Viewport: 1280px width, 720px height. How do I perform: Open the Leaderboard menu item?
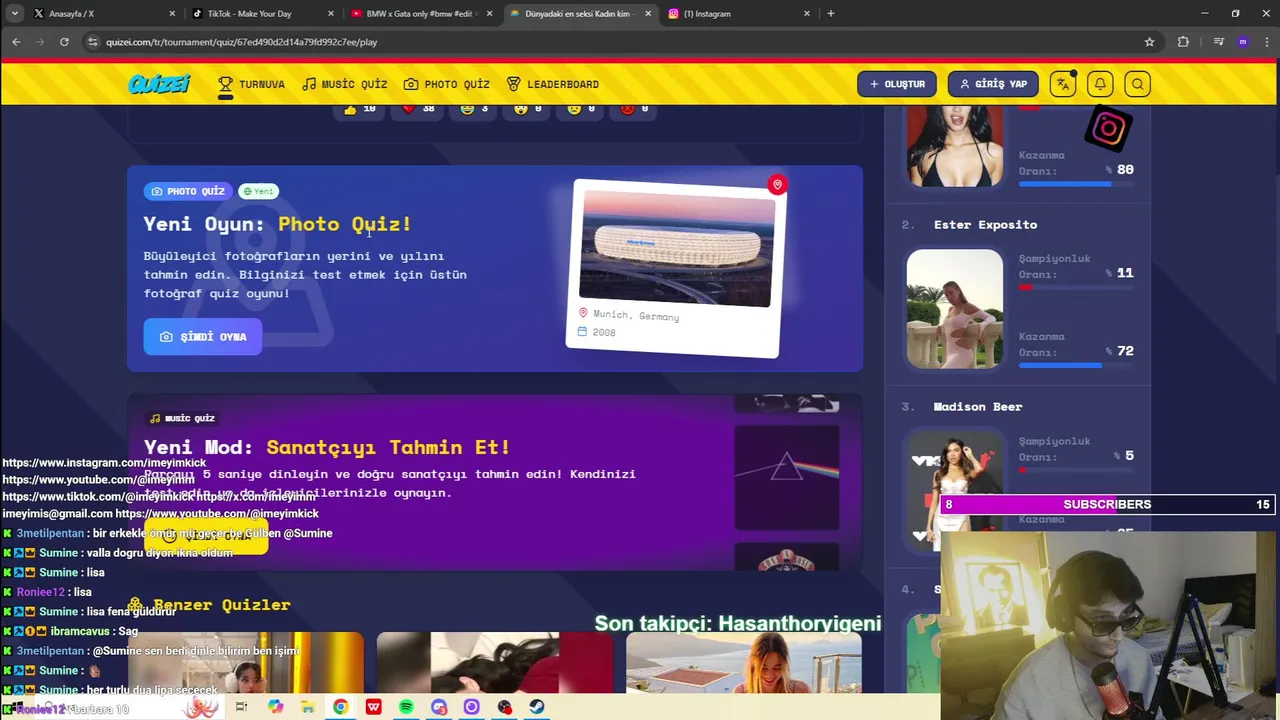tap(553, 84)
